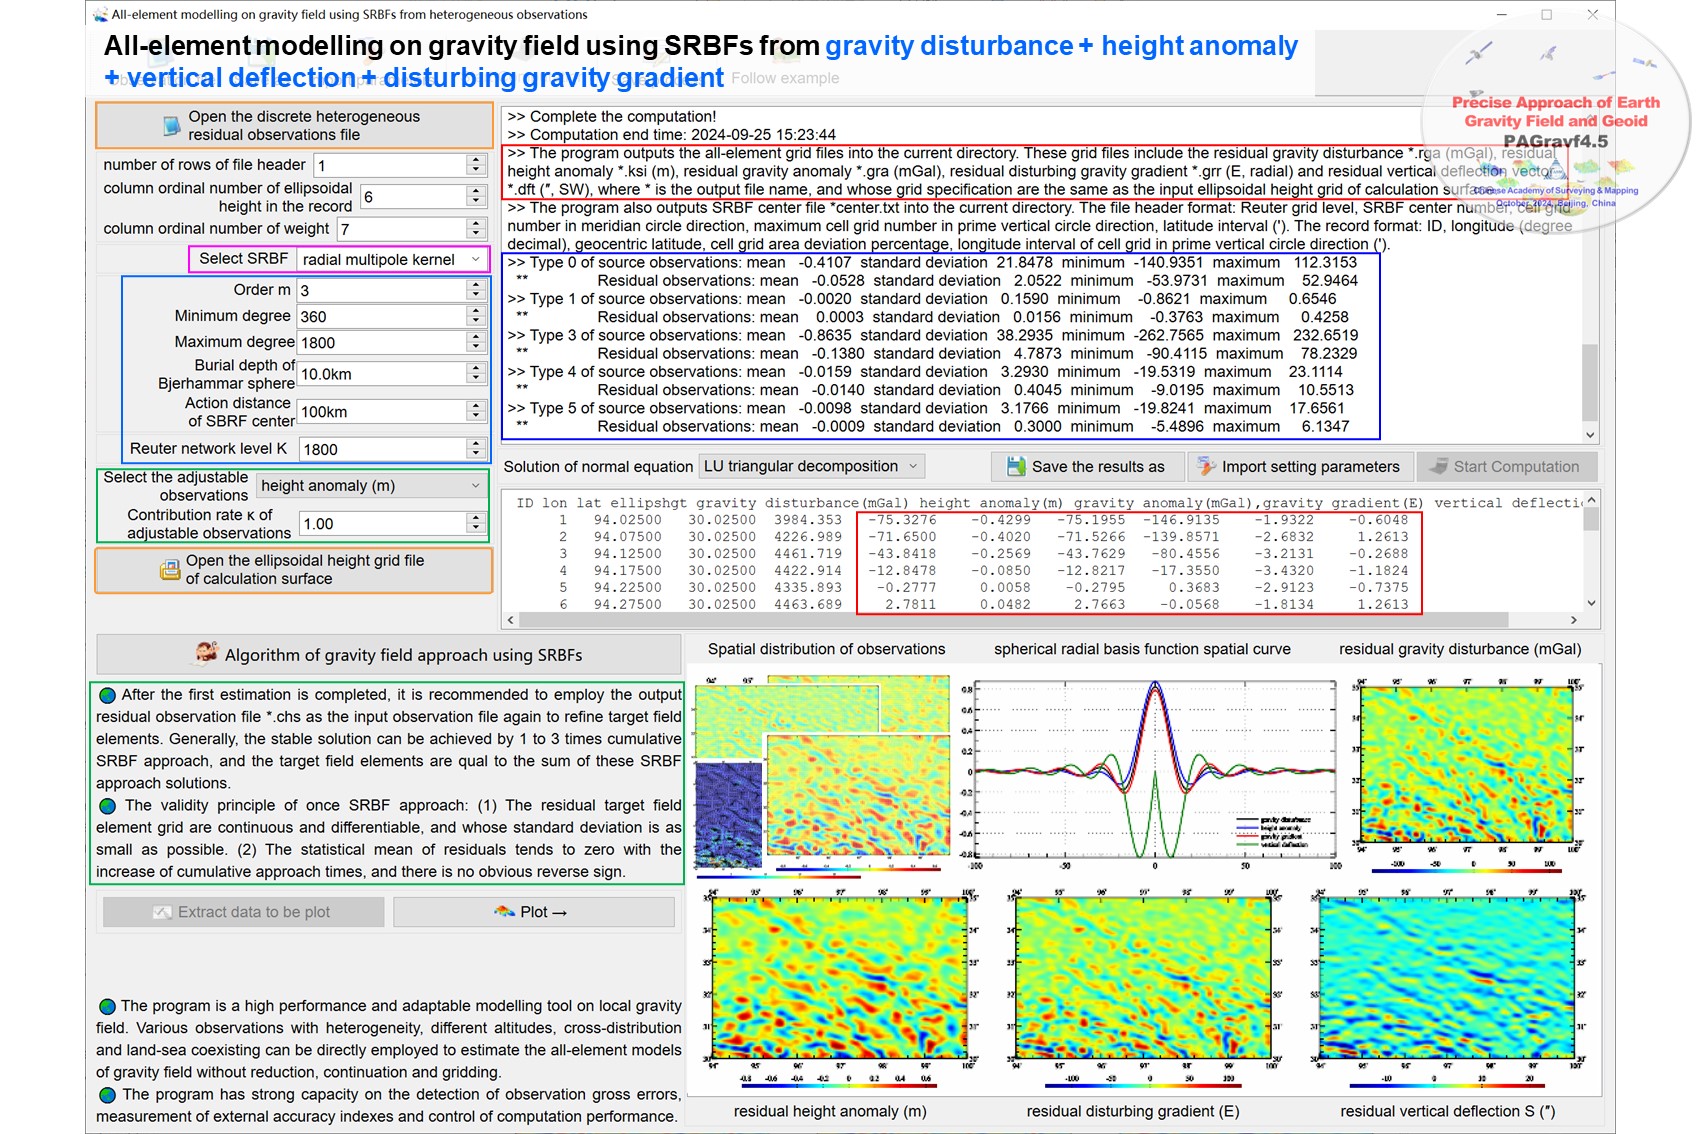Click the Order m stepper arrows
The image size is (1701, 1134).
tap(476, 290)
